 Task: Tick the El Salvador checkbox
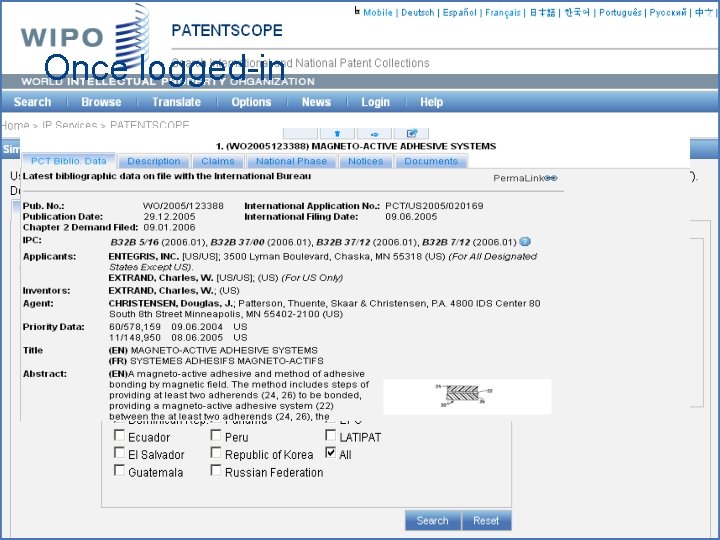[119, 453]
